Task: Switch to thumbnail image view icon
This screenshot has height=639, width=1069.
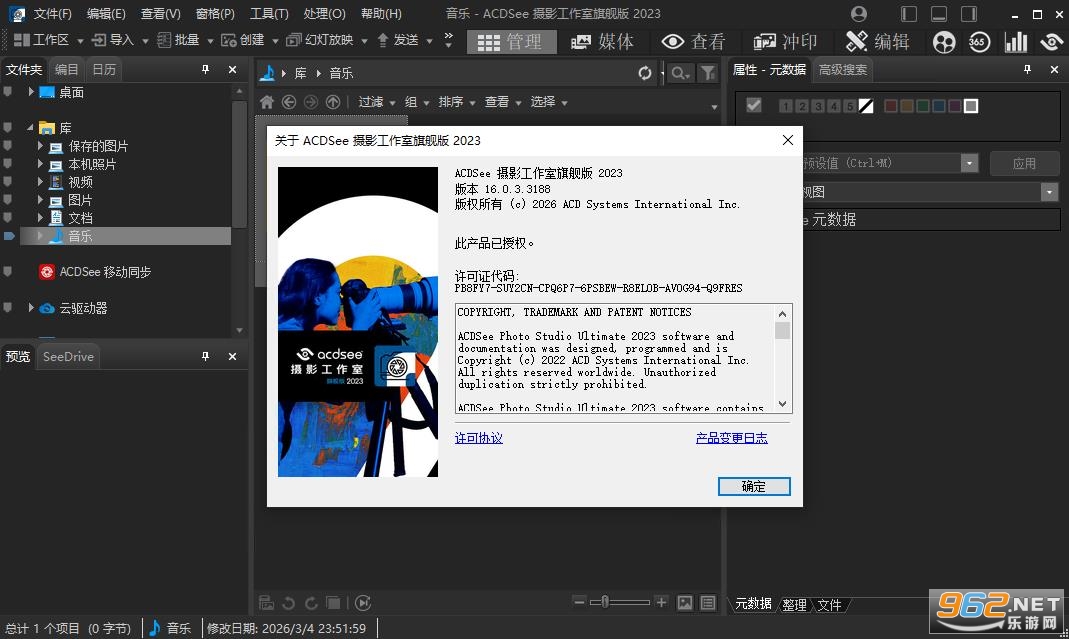Action: pos(685,603)
